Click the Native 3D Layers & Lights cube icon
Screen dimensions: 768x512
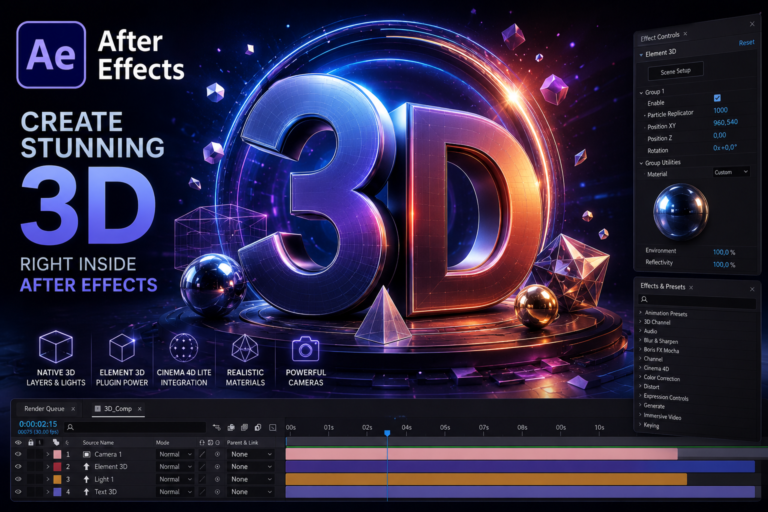coord(56,346)
